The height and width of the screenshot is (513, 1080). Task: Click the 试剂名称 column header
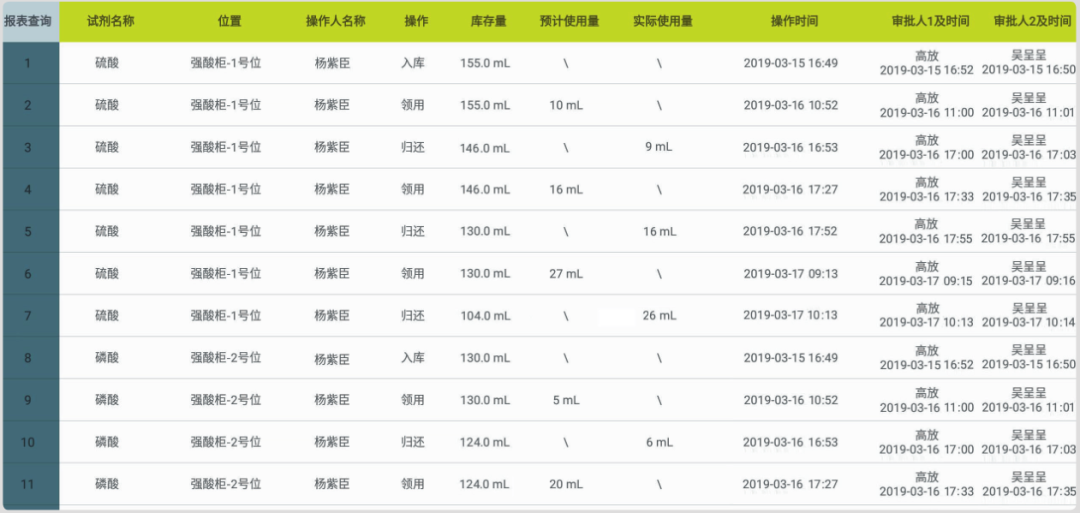pos(110,21)
